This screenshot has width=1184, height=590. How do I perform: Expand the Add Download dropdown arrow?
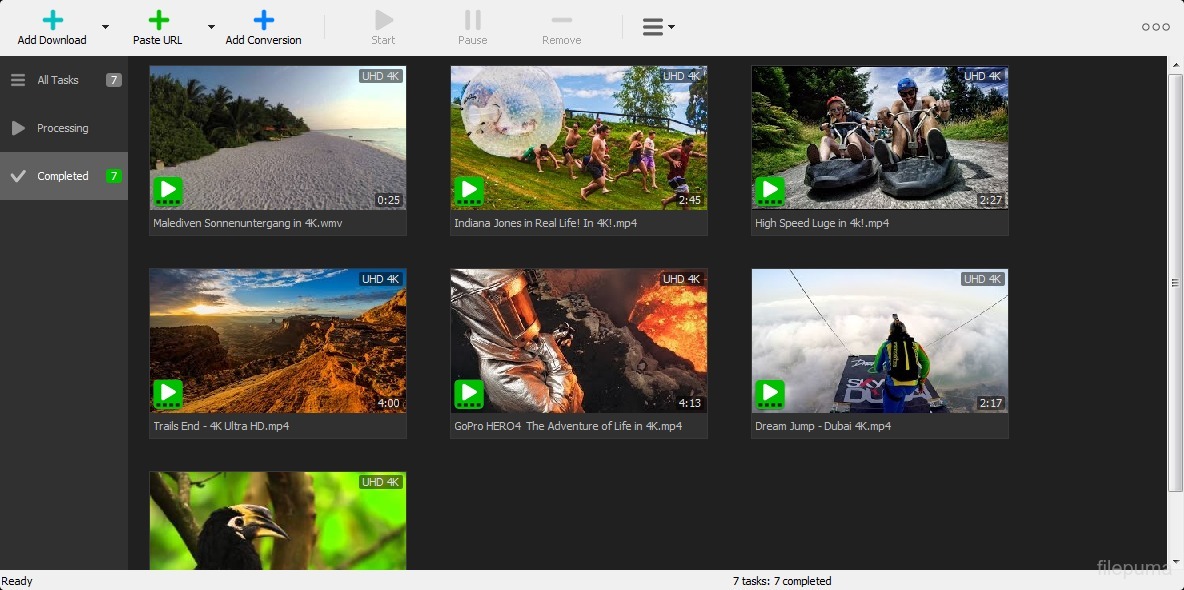[x=105, y=27]
